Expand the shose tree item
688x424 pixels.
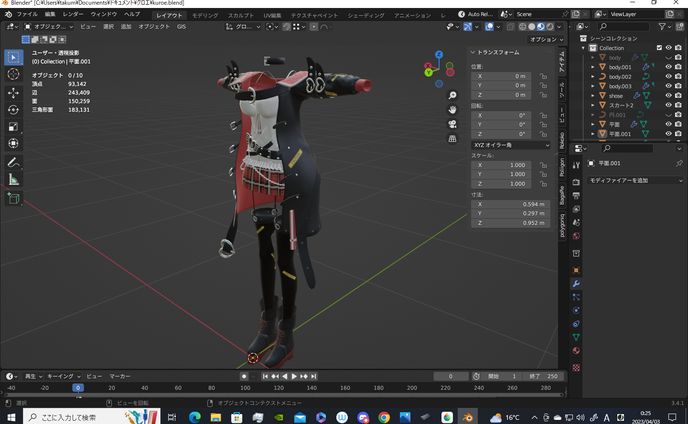(593, 96)
